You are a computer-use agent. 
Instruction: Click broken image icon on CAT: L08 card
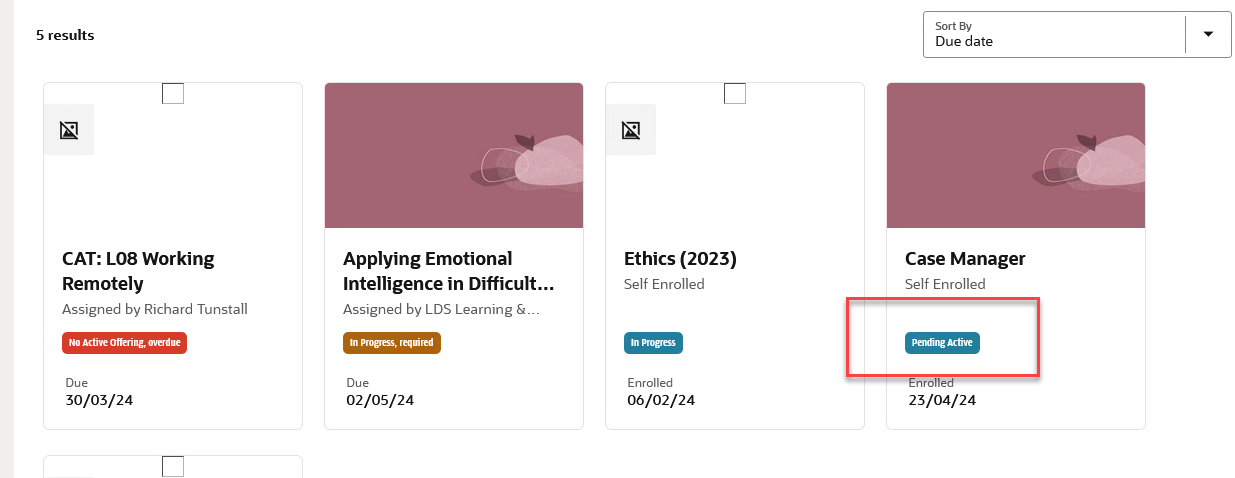coord(69,130)
